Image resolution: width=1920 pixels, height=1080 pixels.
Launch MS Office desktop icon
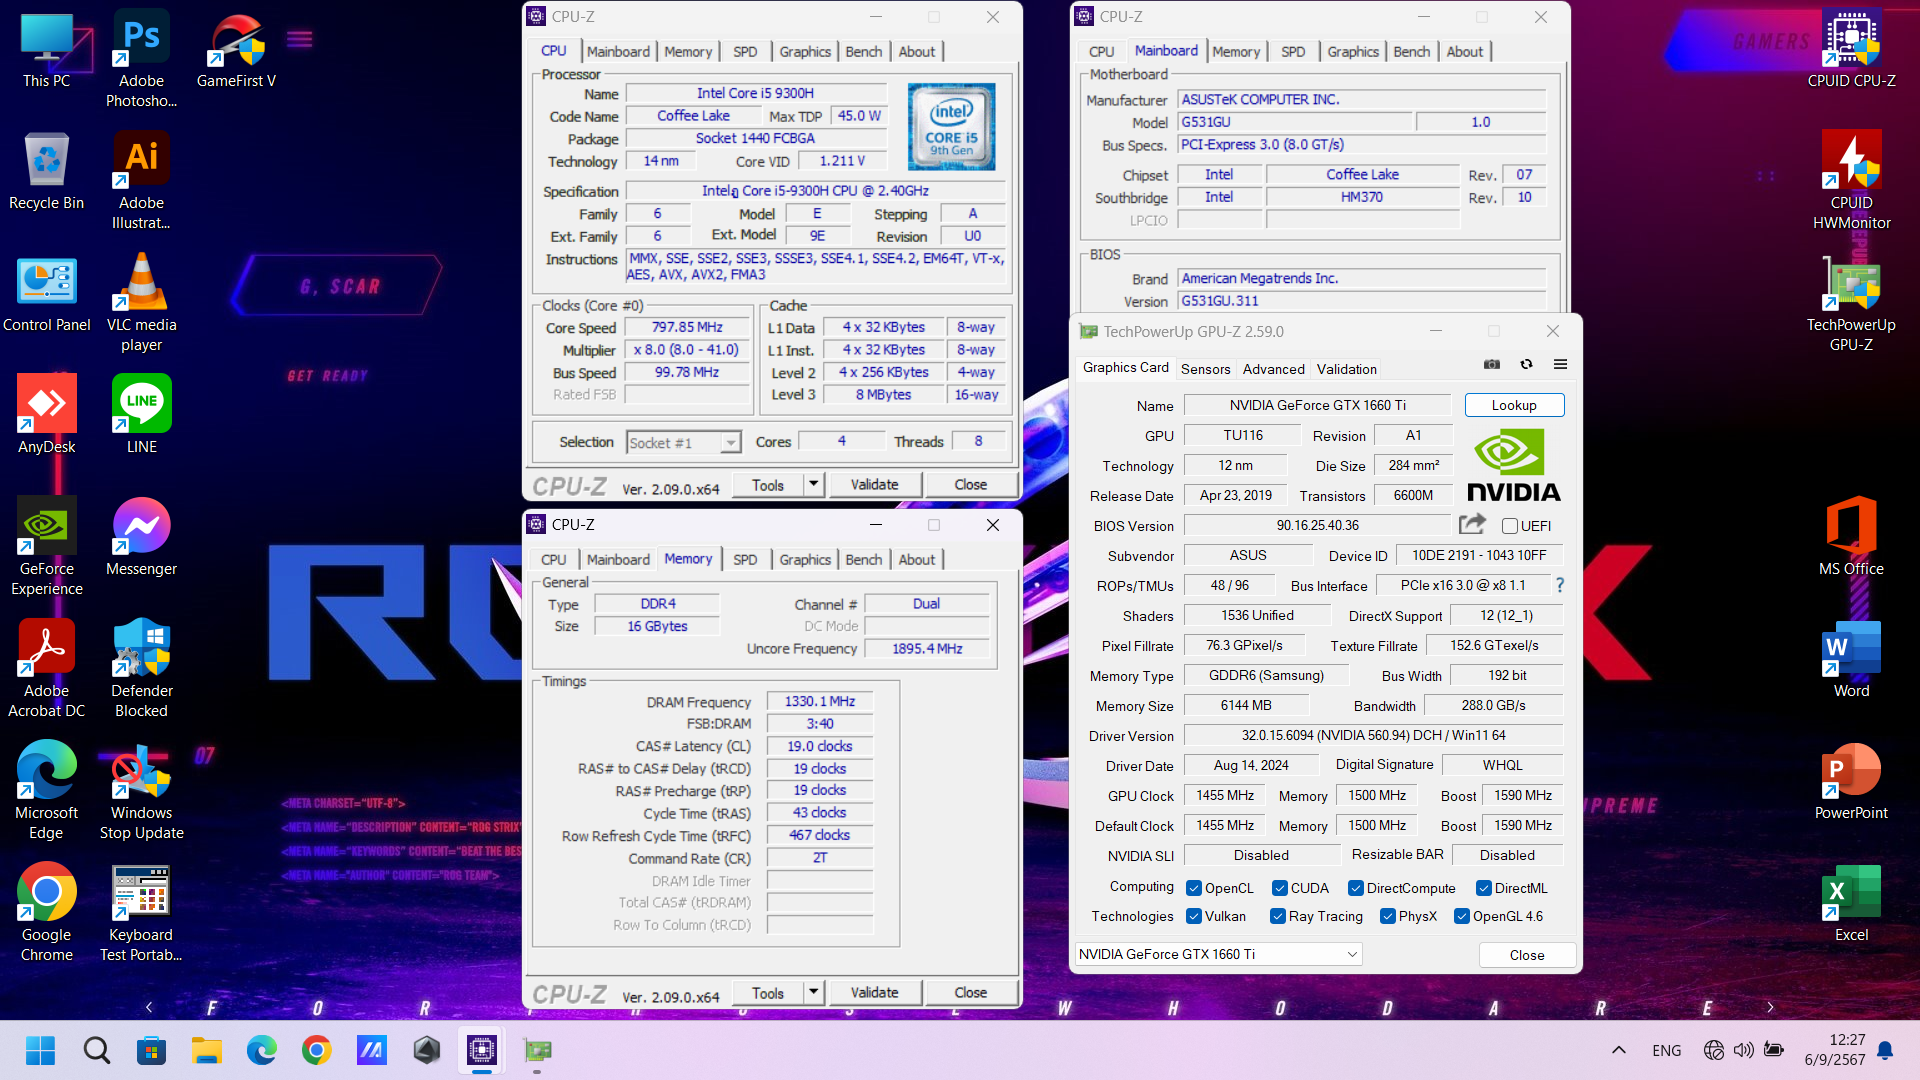pos(1851,538)
